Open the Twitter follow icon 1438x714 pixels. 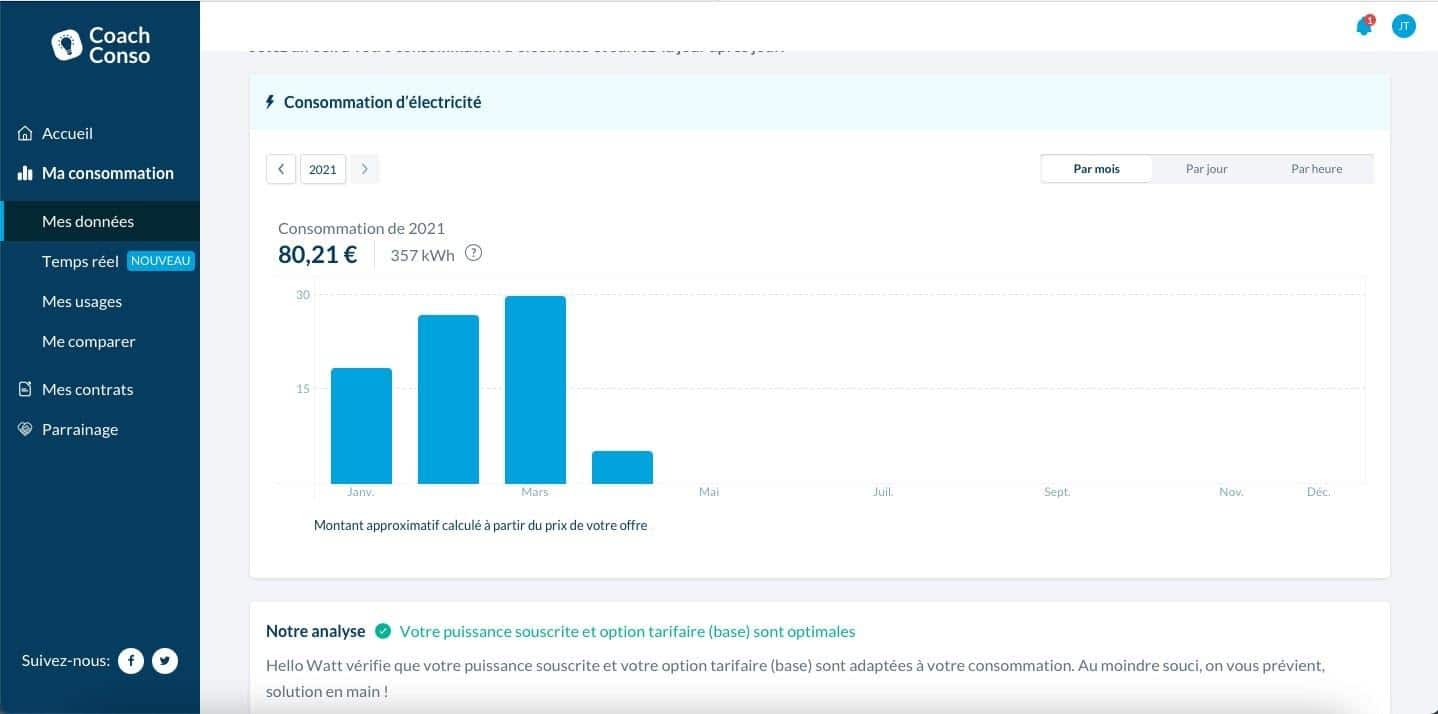point(165,661)
